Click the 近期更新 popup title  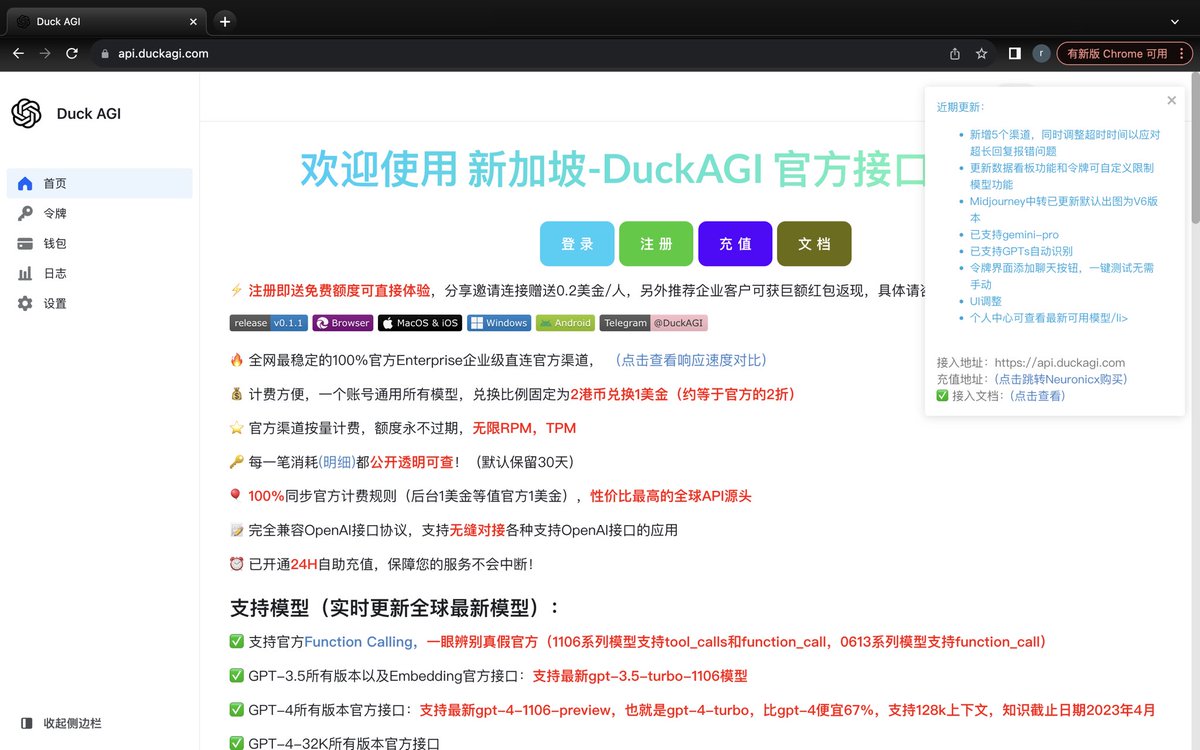click(x=960, y=106)
